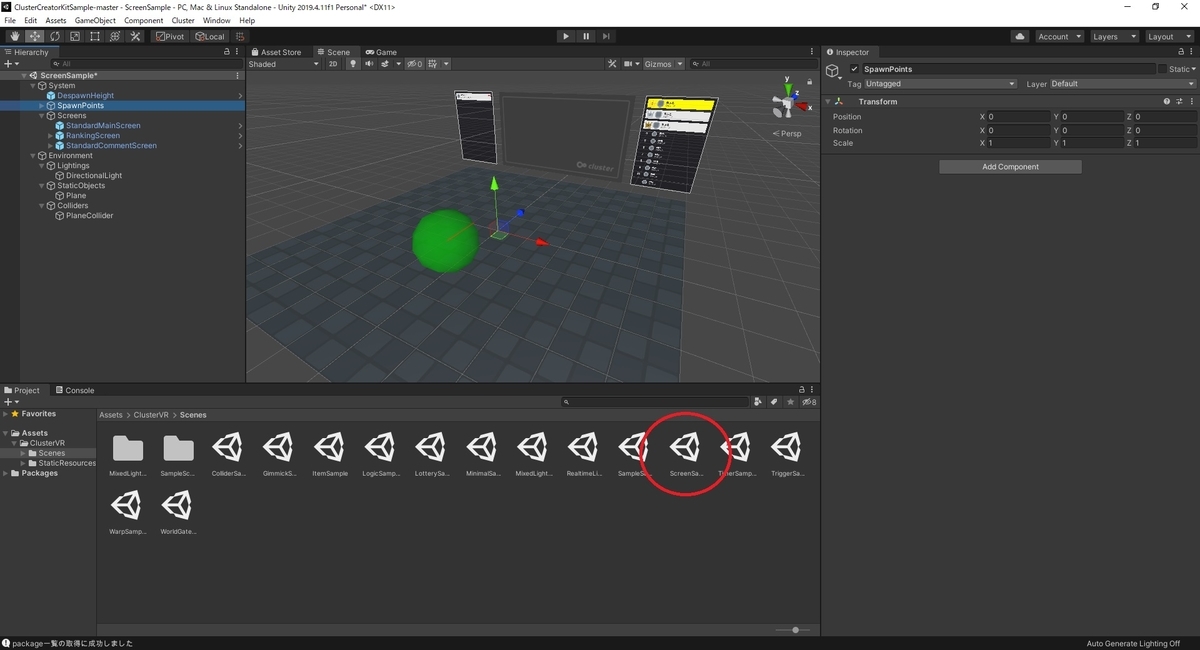Adjust the Project icon size slider

coord(795,630)
